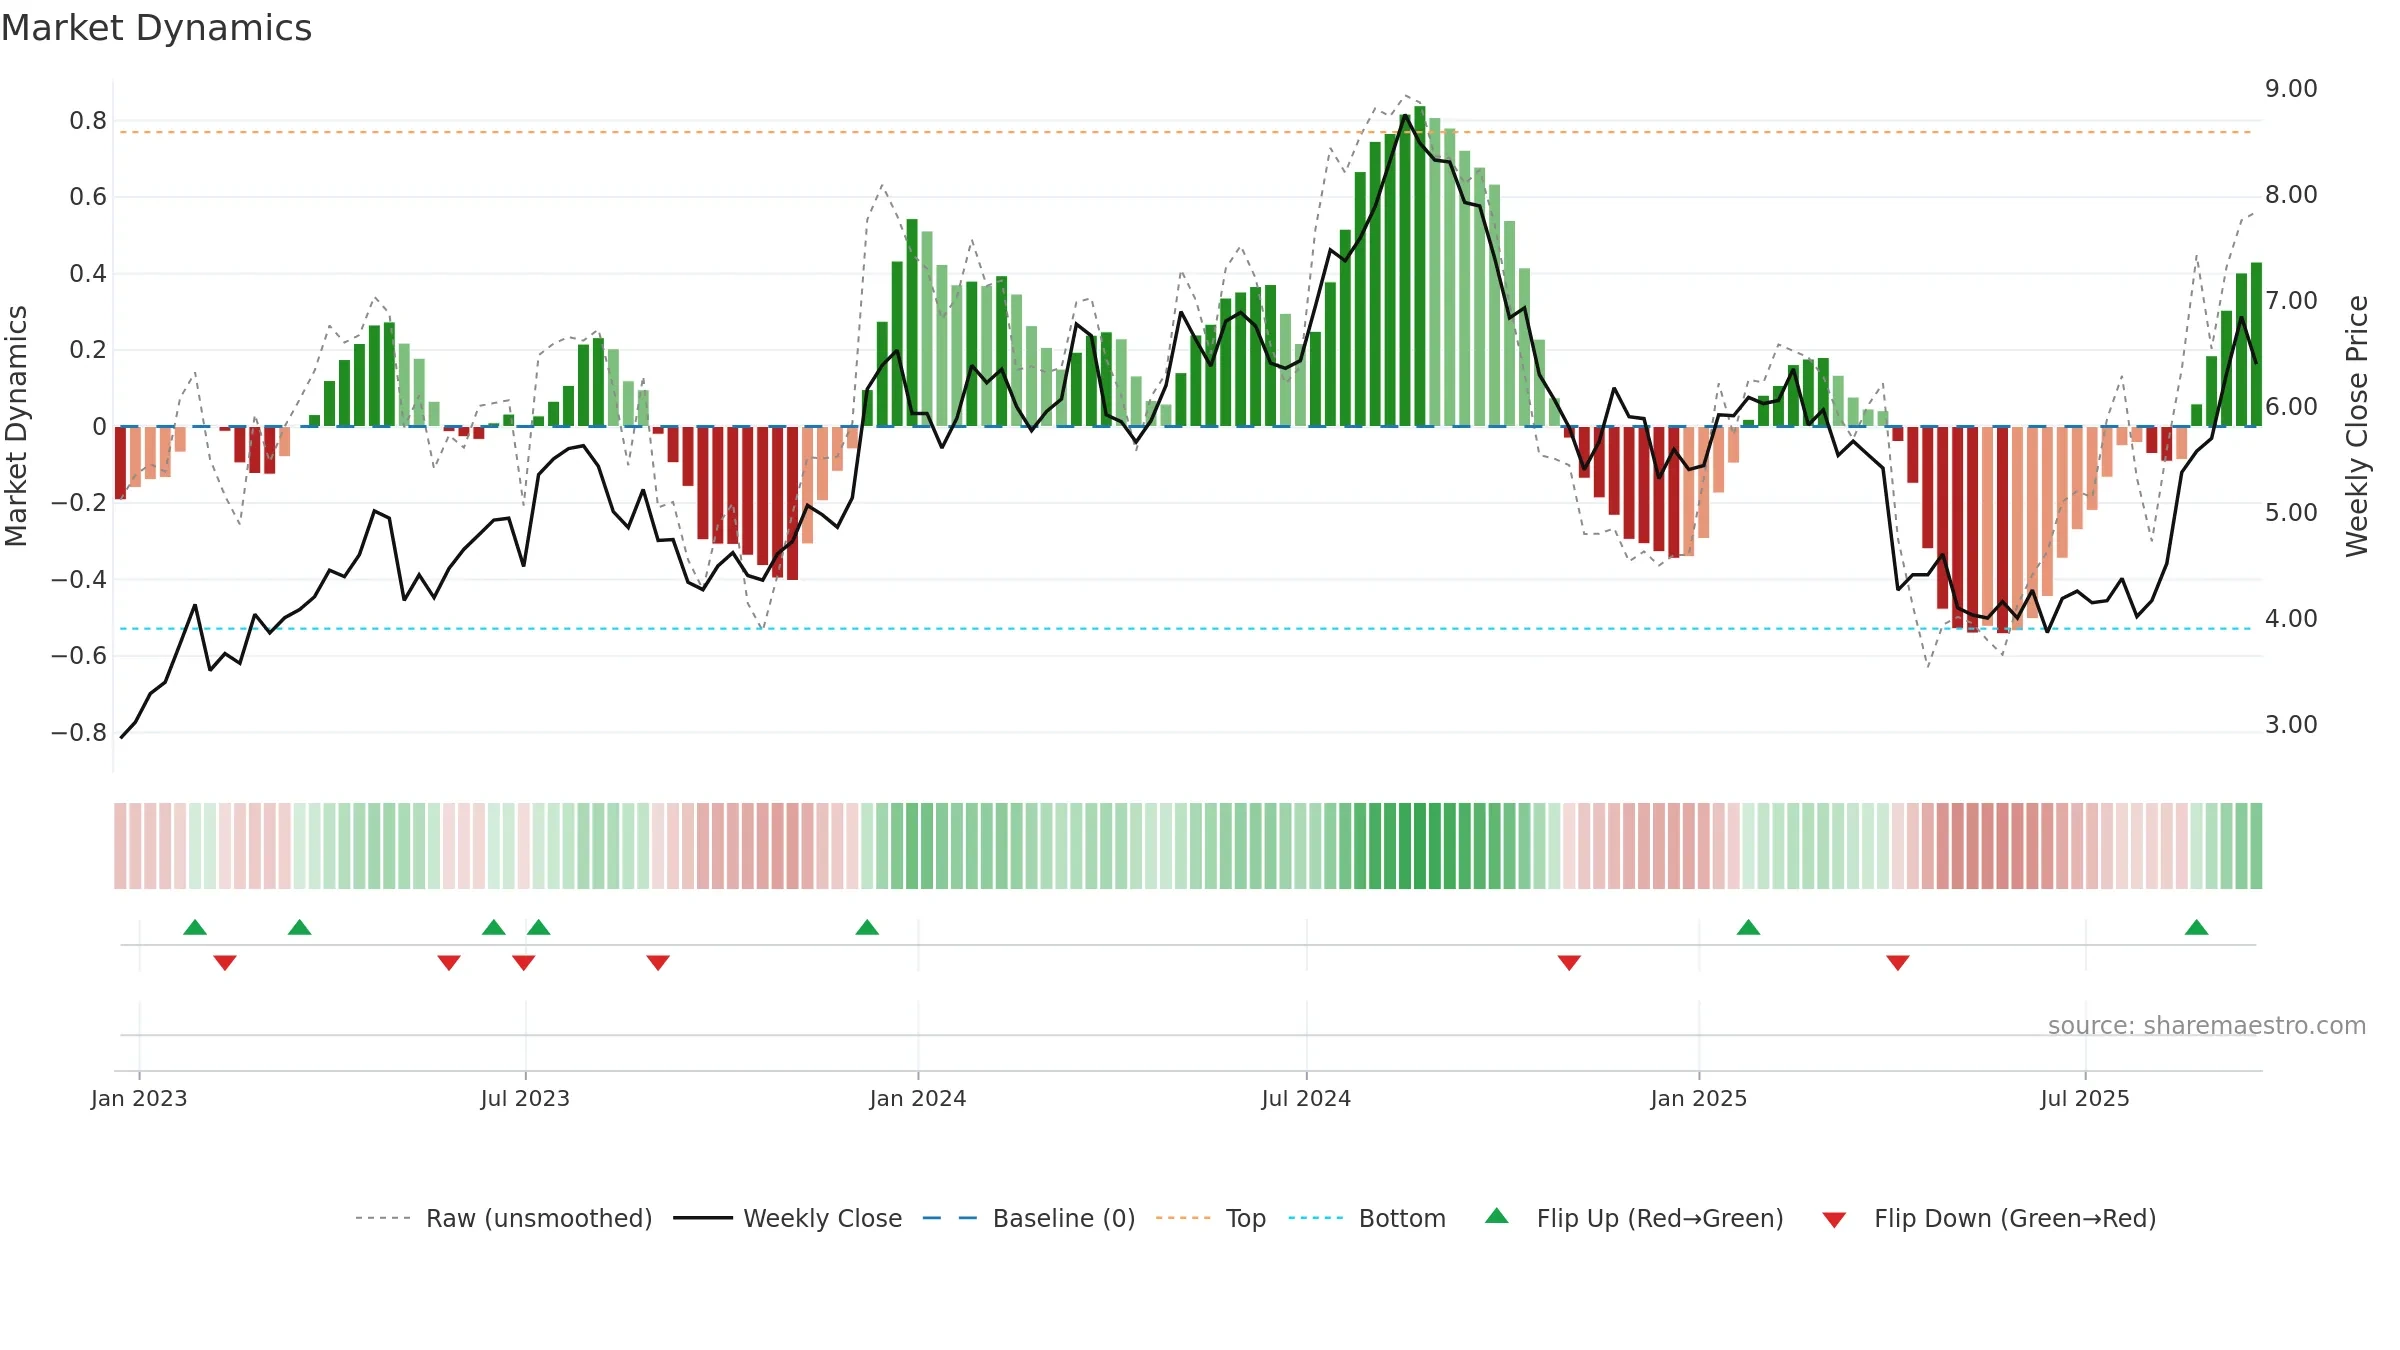Toggle the Top legend entry
2400x1350 pixels.
1211,1218
